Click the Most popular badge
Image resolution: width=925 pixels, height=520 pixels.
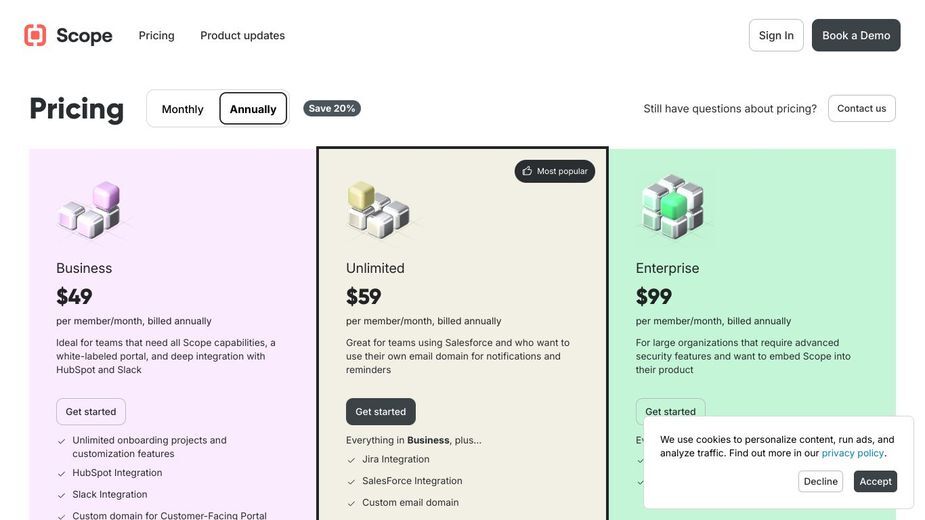point(555,171)
